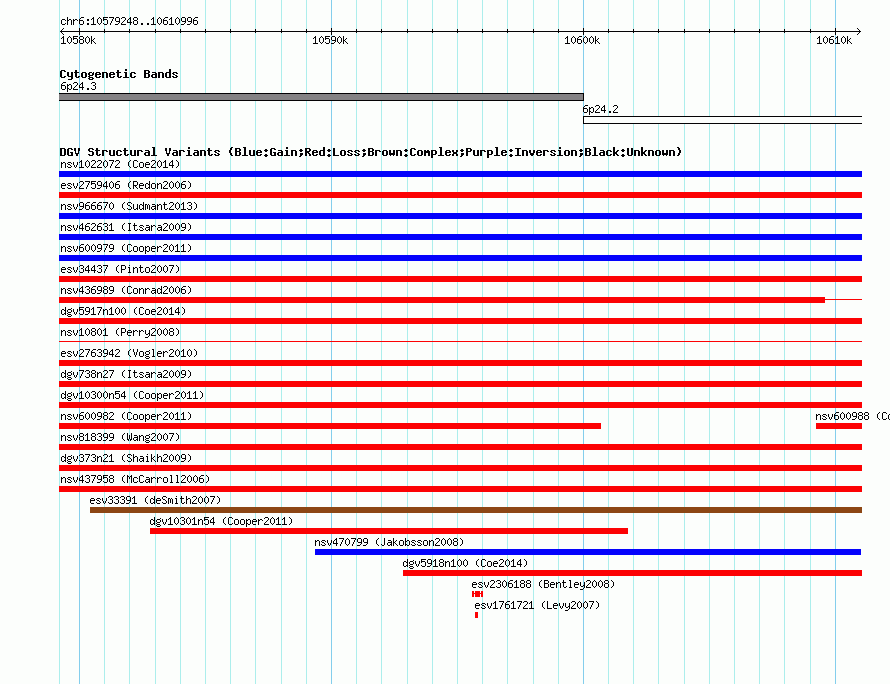The image size is (890, 684).
Task: Select the esv33391 (deSmith2007) label
Action: [155, 501]
